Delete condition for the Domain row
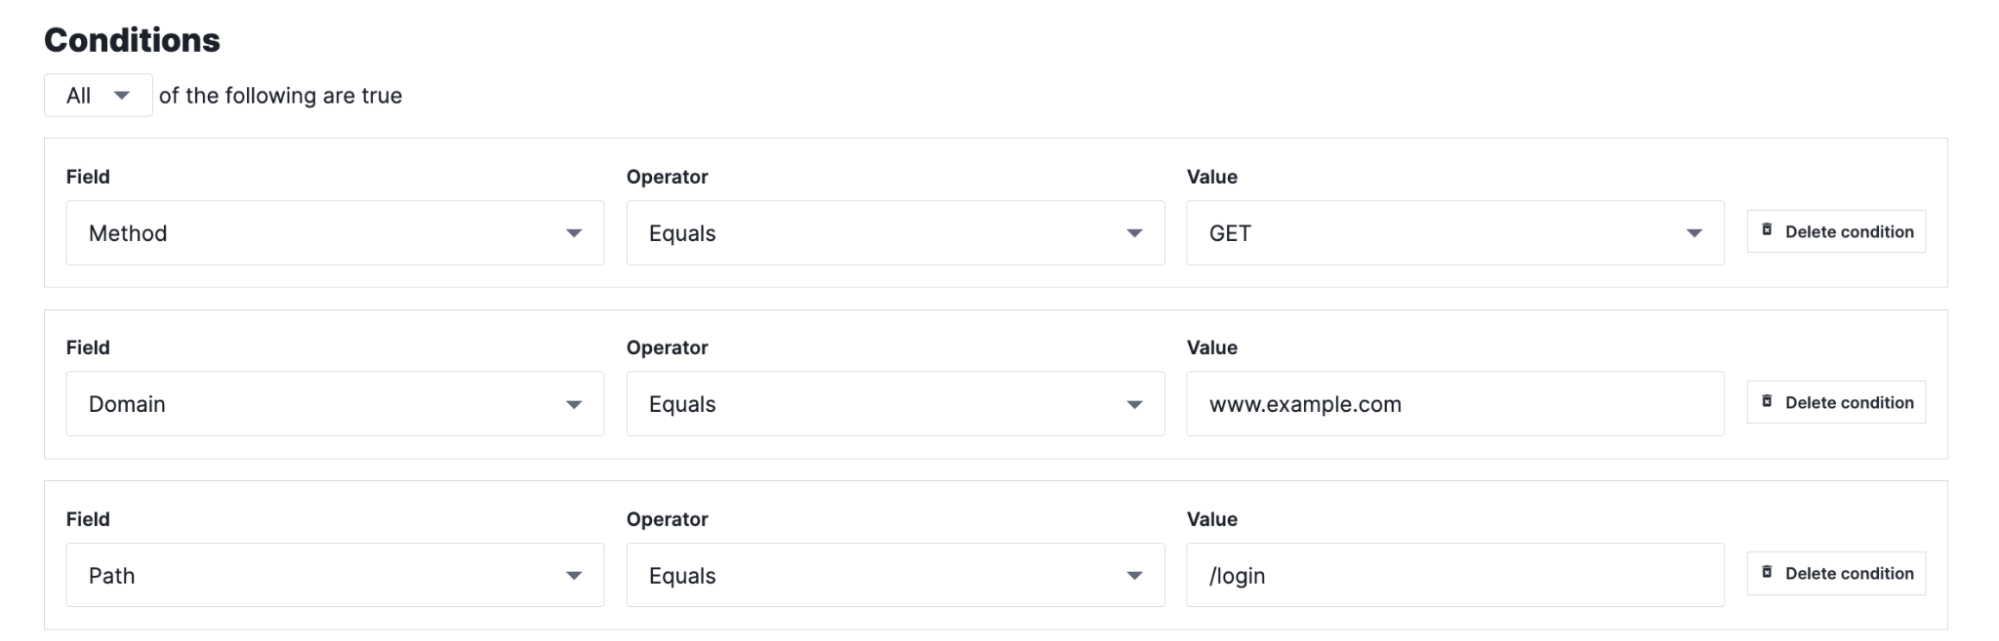Image resolution: width=1999 pixels, height=641 pixels. click(x=1836, y=402)
